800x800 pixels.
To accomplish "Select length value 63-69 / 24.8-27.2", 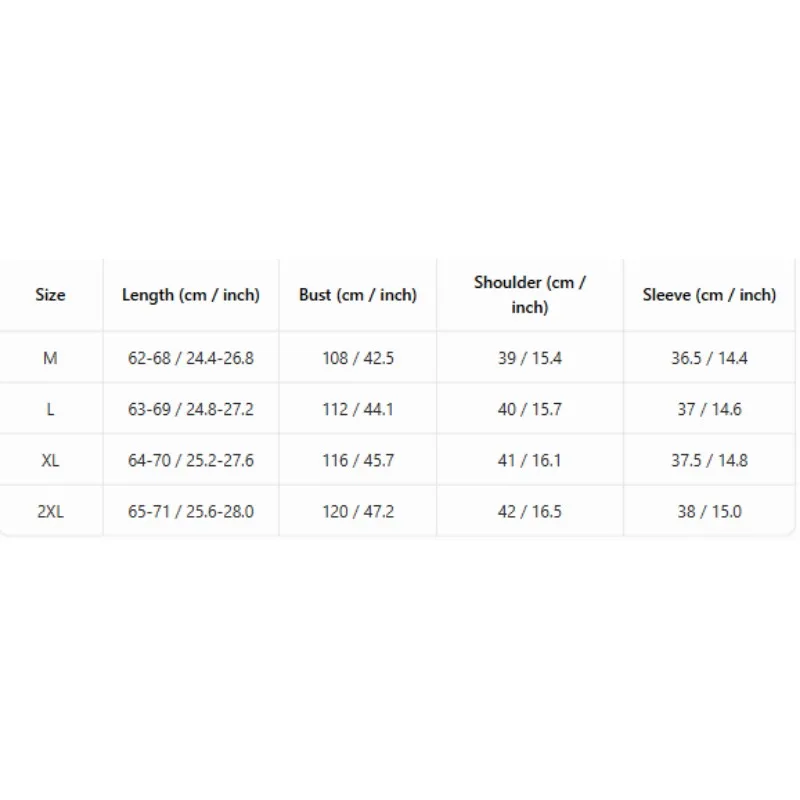I will 191,409.
